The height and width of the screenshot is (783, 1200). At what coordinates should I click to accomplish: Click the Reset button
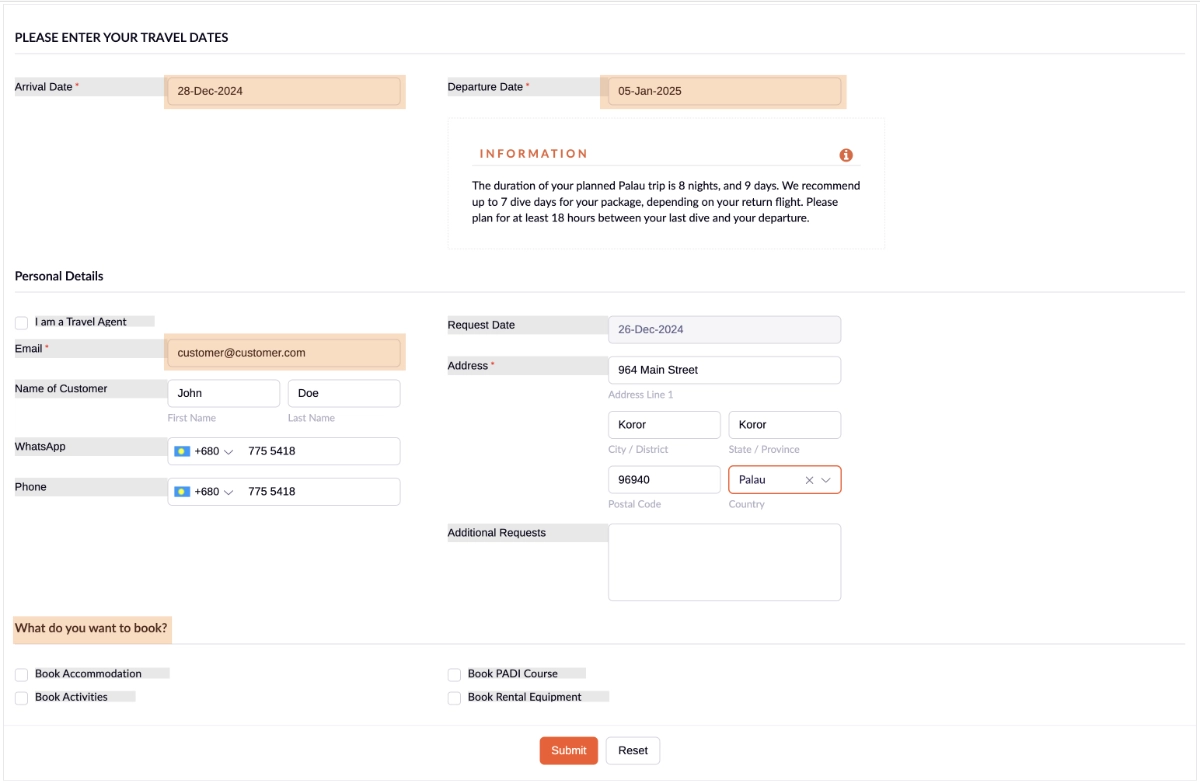(632, 750)
